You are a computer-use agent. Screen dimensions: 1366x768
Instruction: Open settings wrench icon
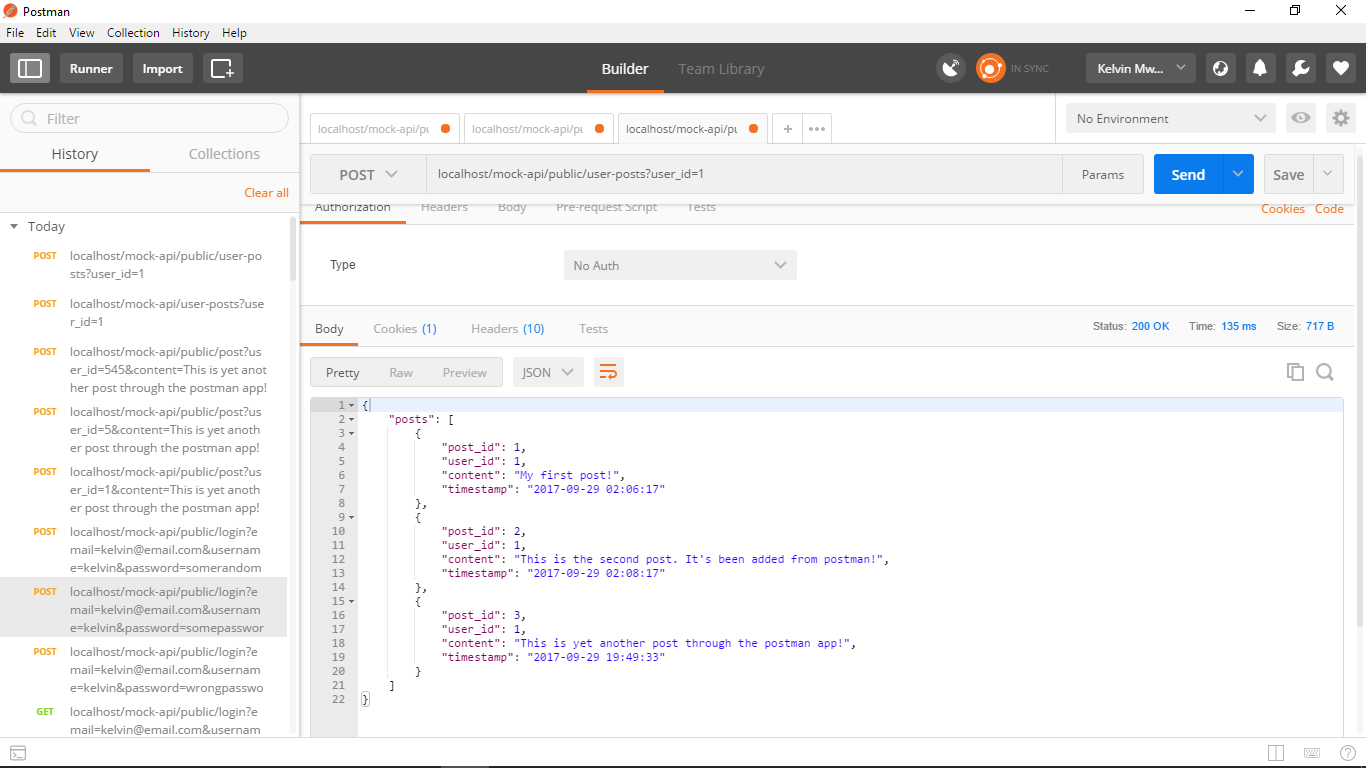(1300, 68)
